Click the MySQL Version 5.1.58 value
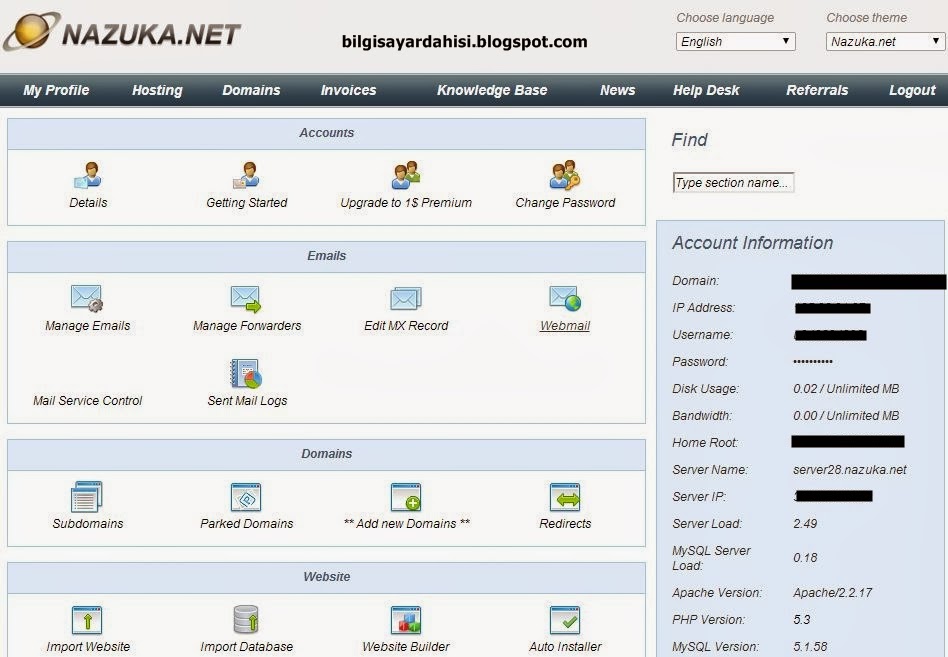 pyautogui.click(x=810, y=647)
